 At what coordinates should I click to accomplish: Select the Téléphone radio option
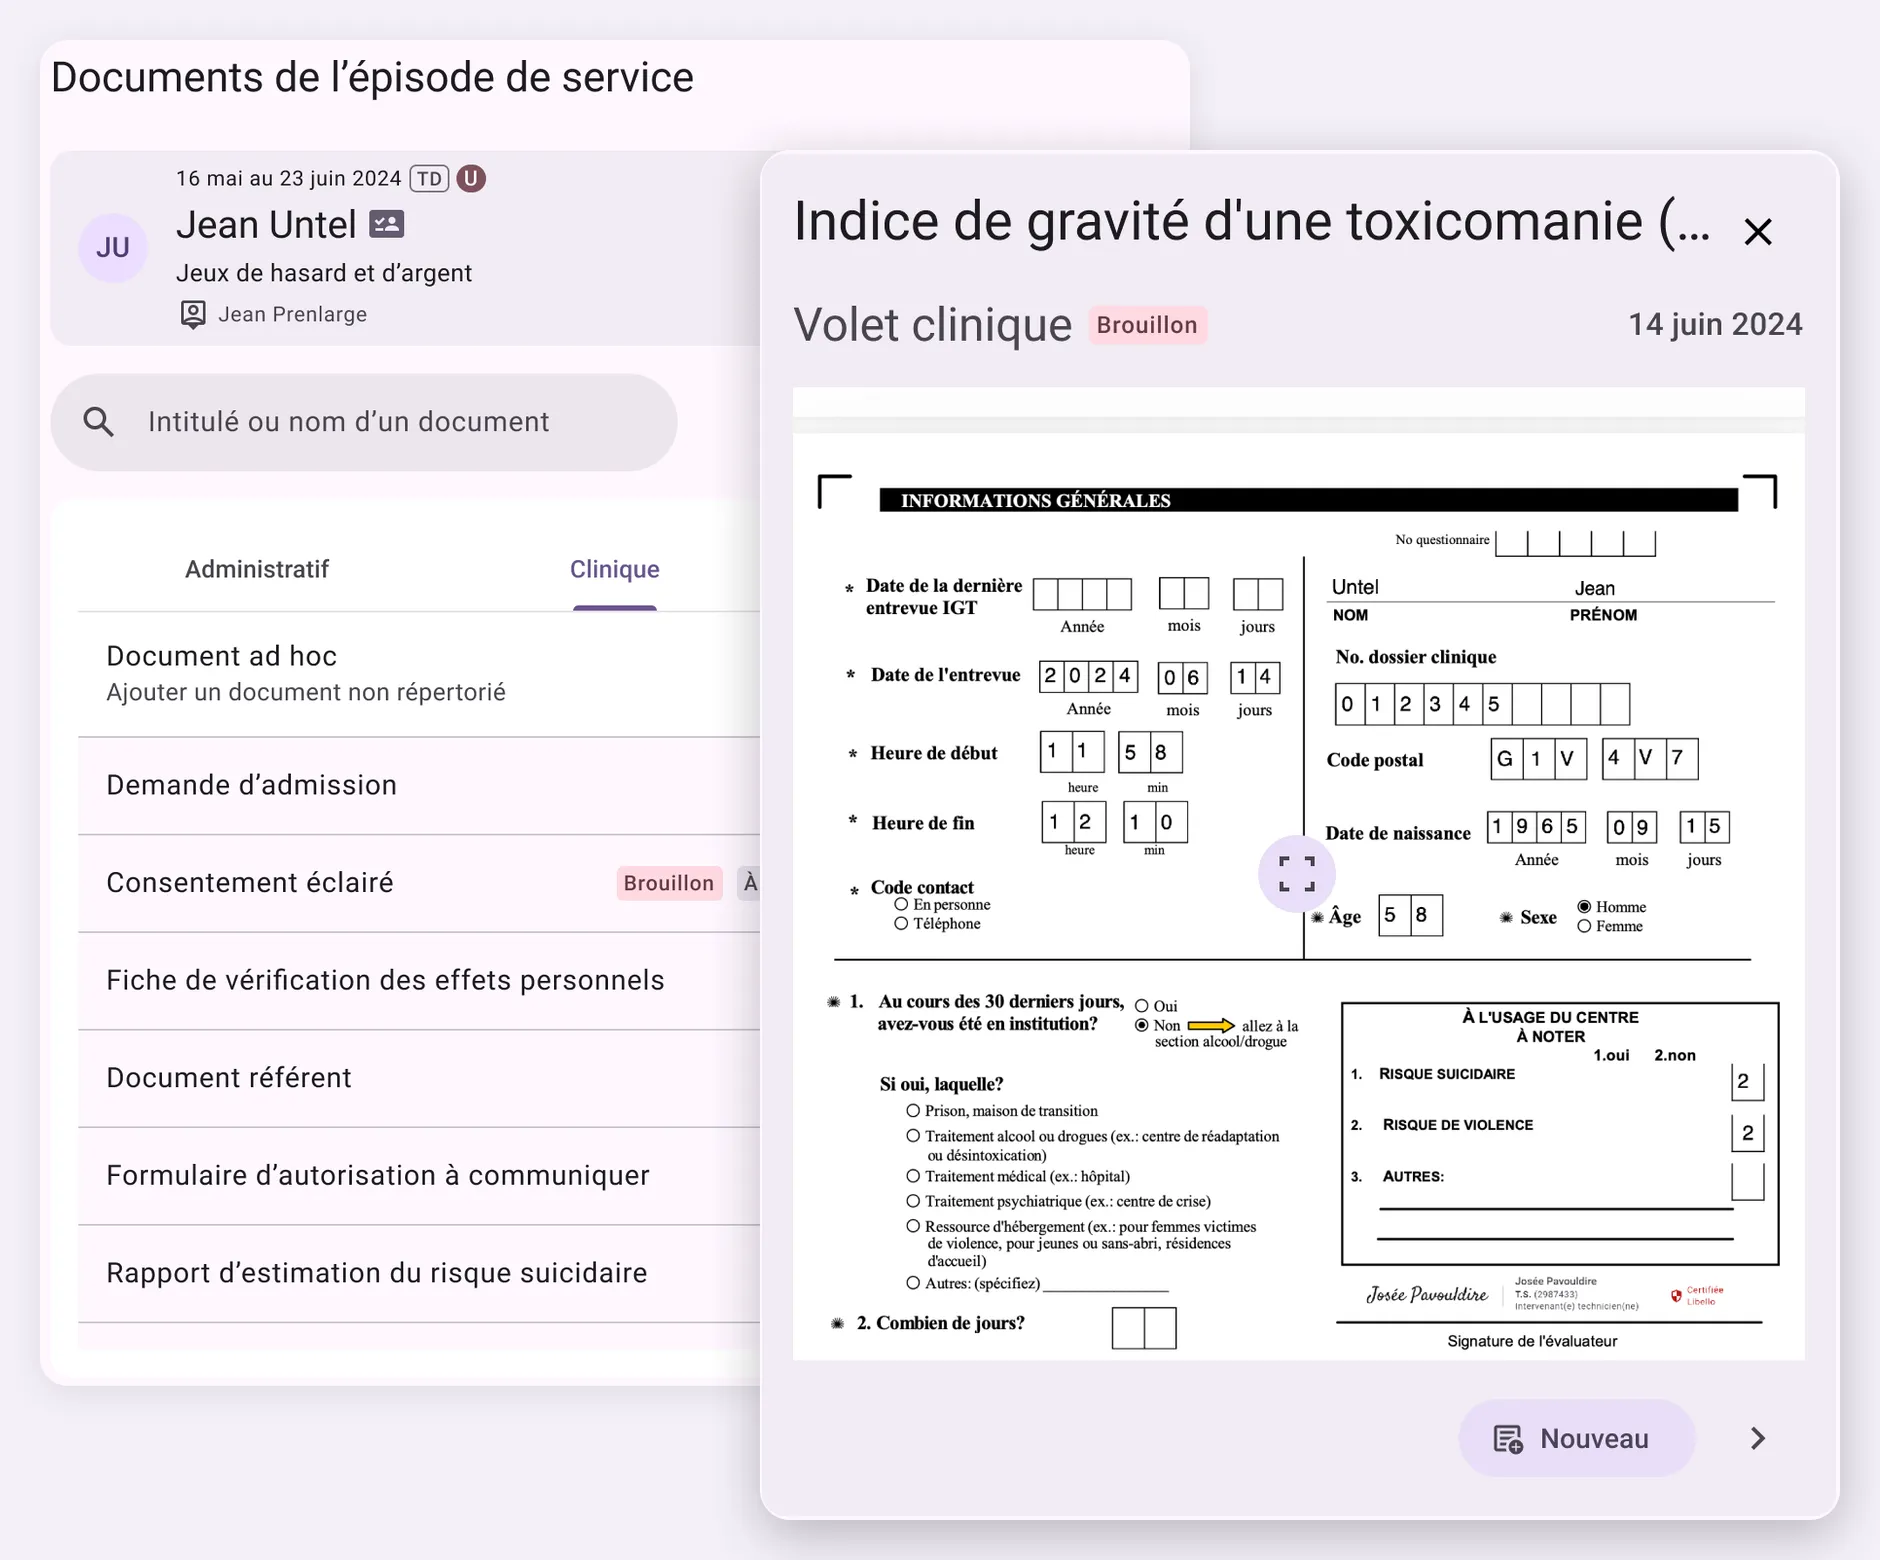click(901, 924)
